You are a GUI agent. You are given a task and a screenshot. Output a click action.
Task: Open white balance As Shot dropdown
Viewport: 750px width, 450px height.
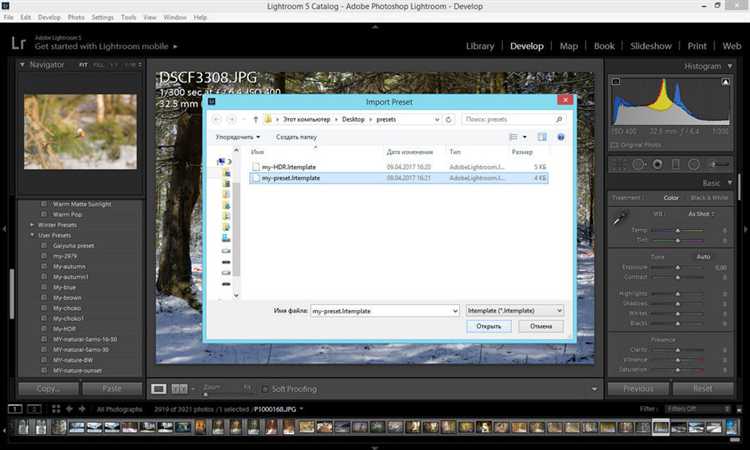click(701, 214)
